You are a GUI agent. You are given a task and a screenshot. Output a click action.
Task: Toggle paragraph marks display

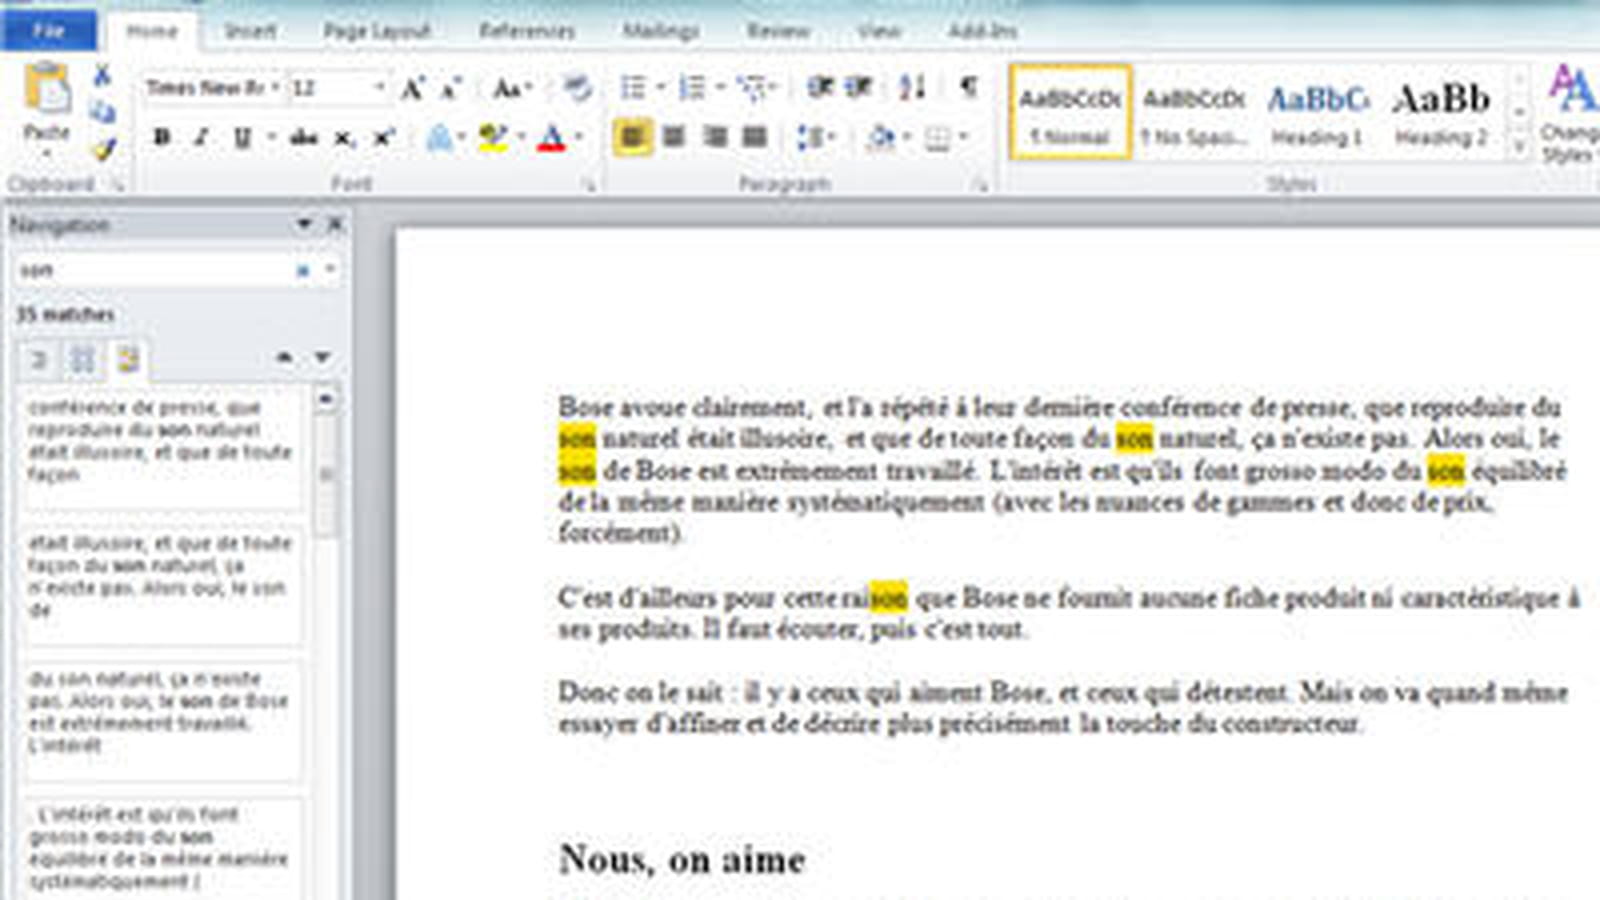[x=968, y=87]
